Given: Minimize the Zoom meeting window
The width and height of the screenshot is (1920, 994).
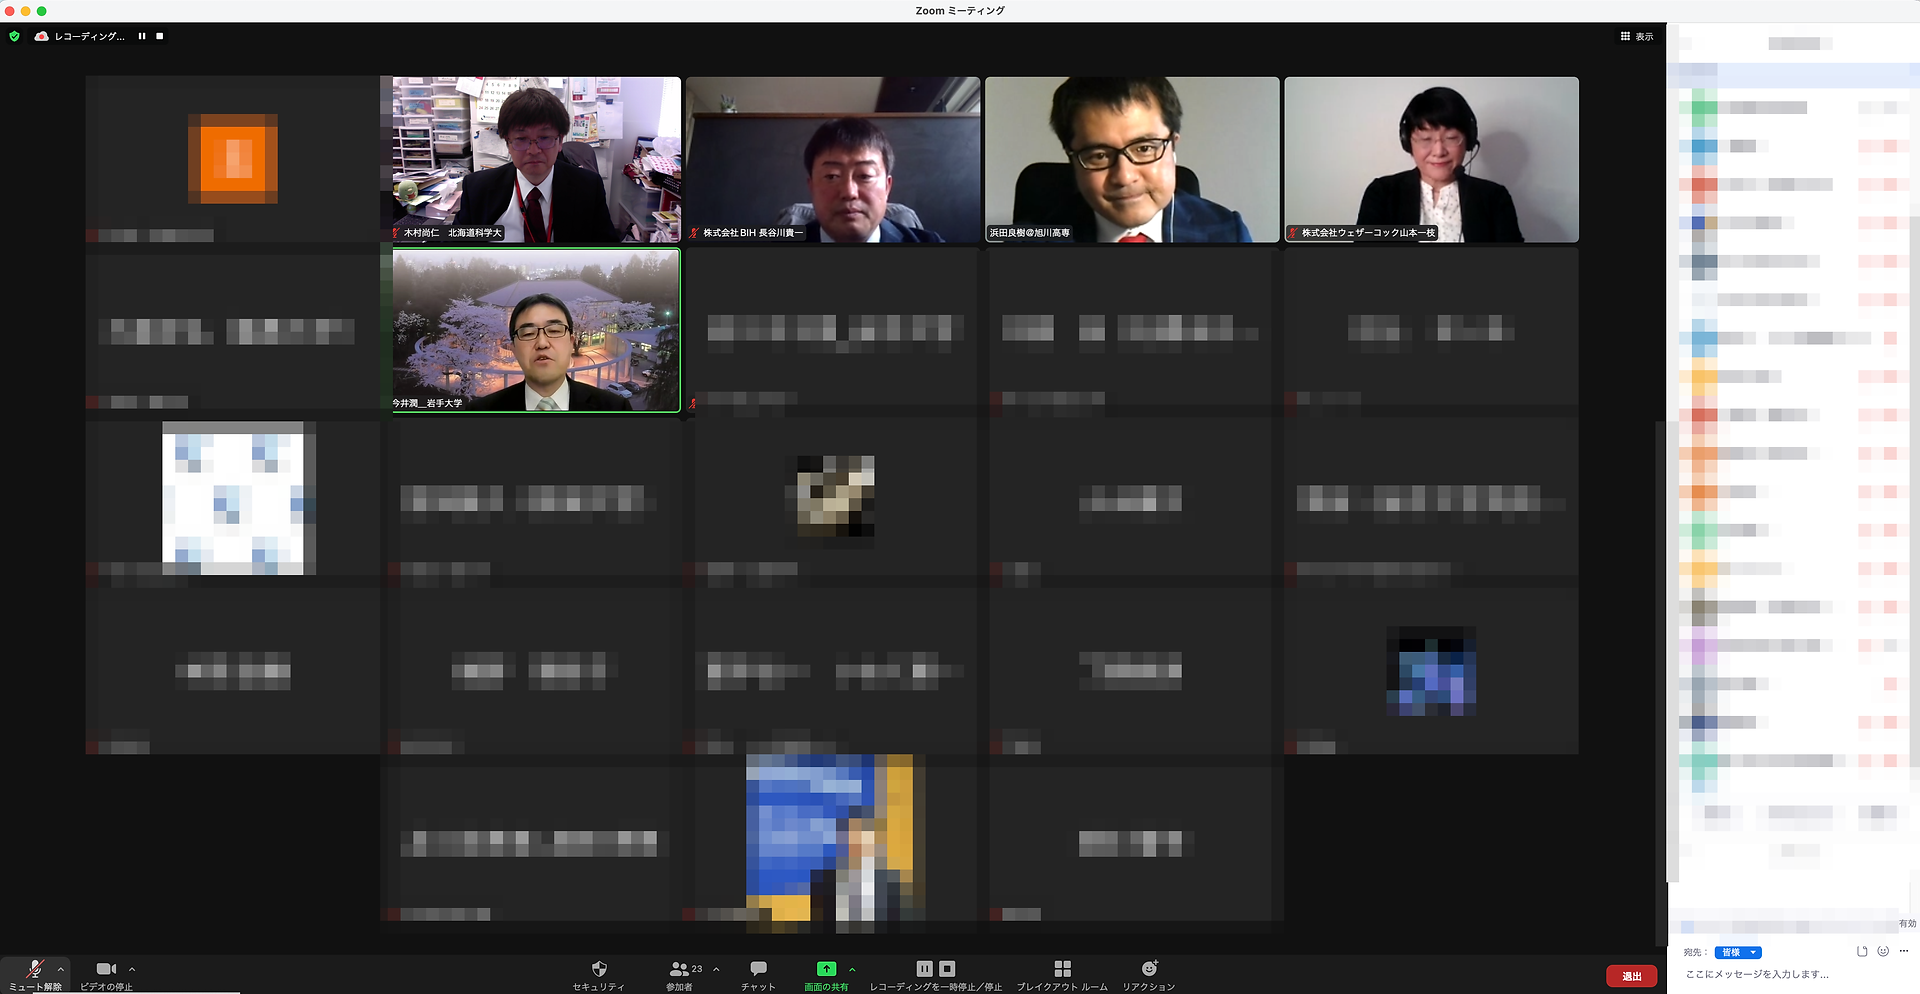Looking at the screenshot, I should coord(26,11).
